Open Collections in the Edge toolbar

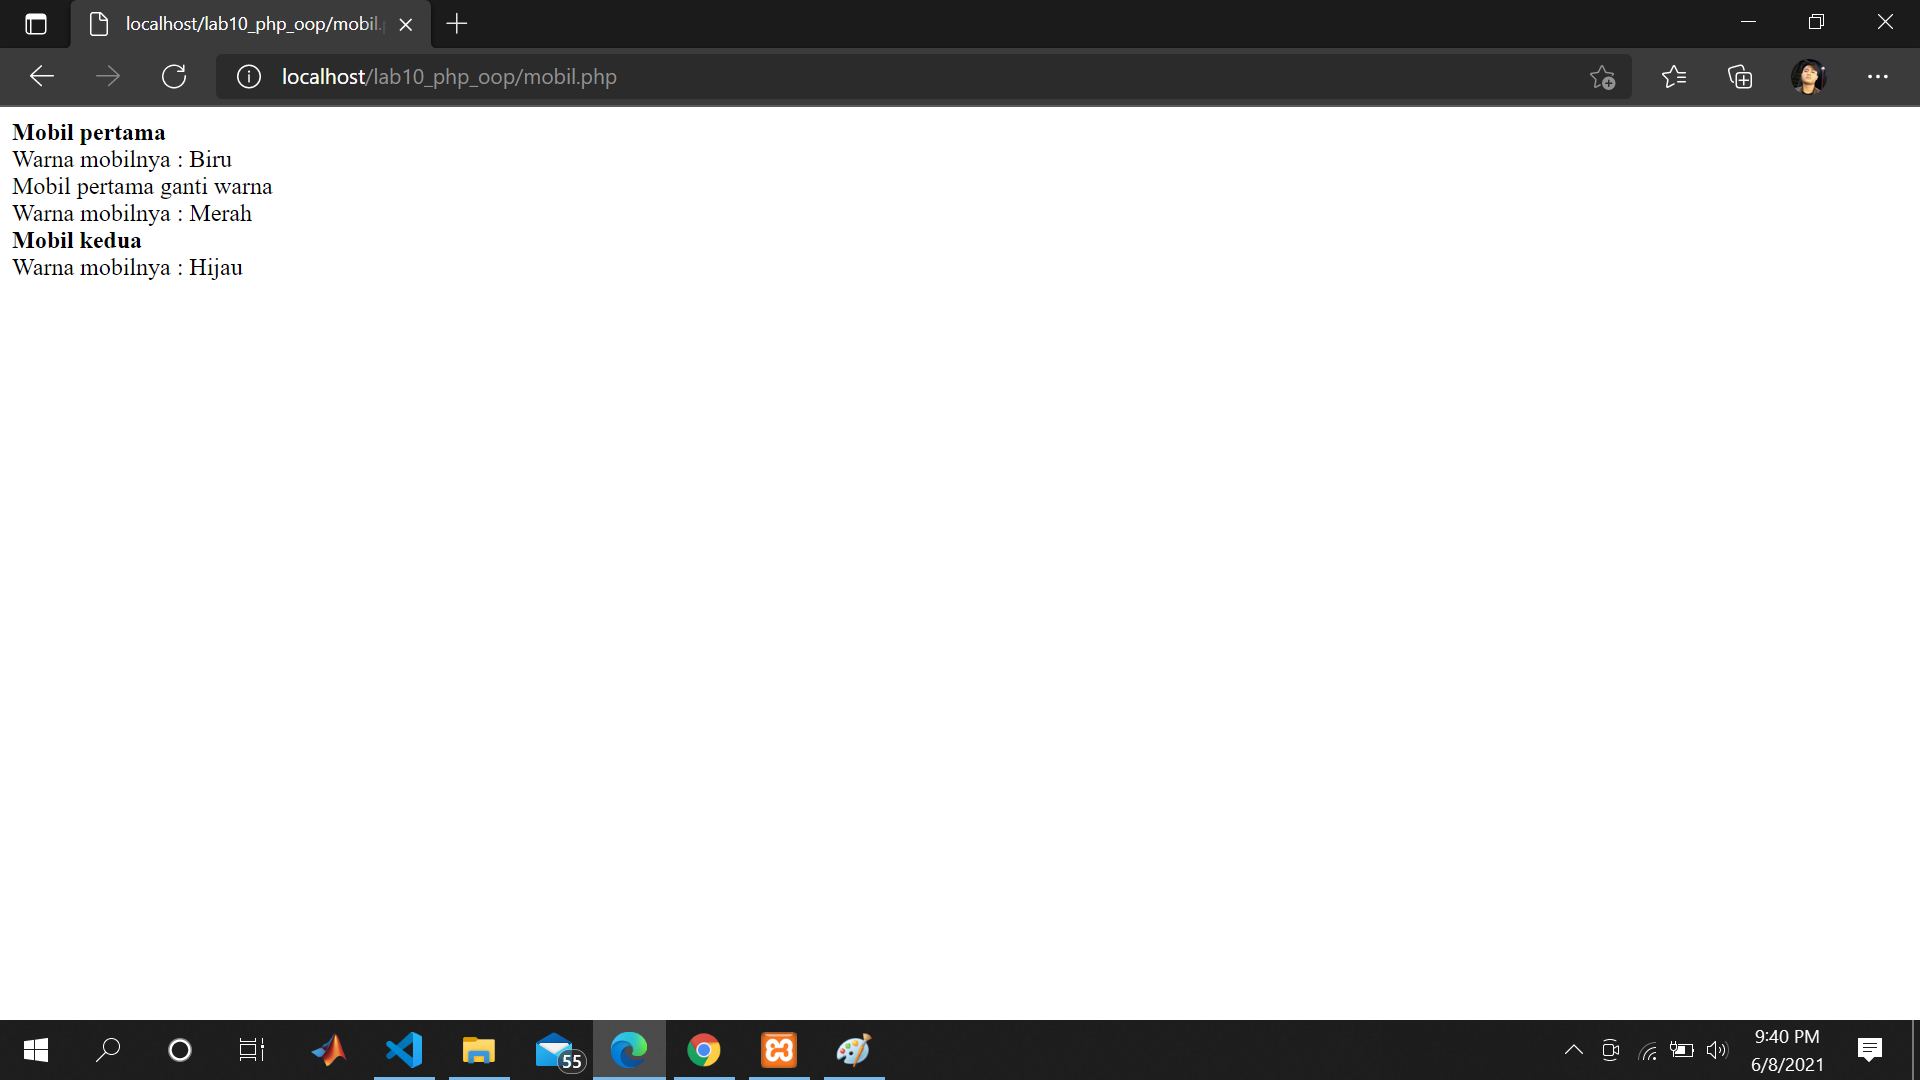tap(1740, 76)
